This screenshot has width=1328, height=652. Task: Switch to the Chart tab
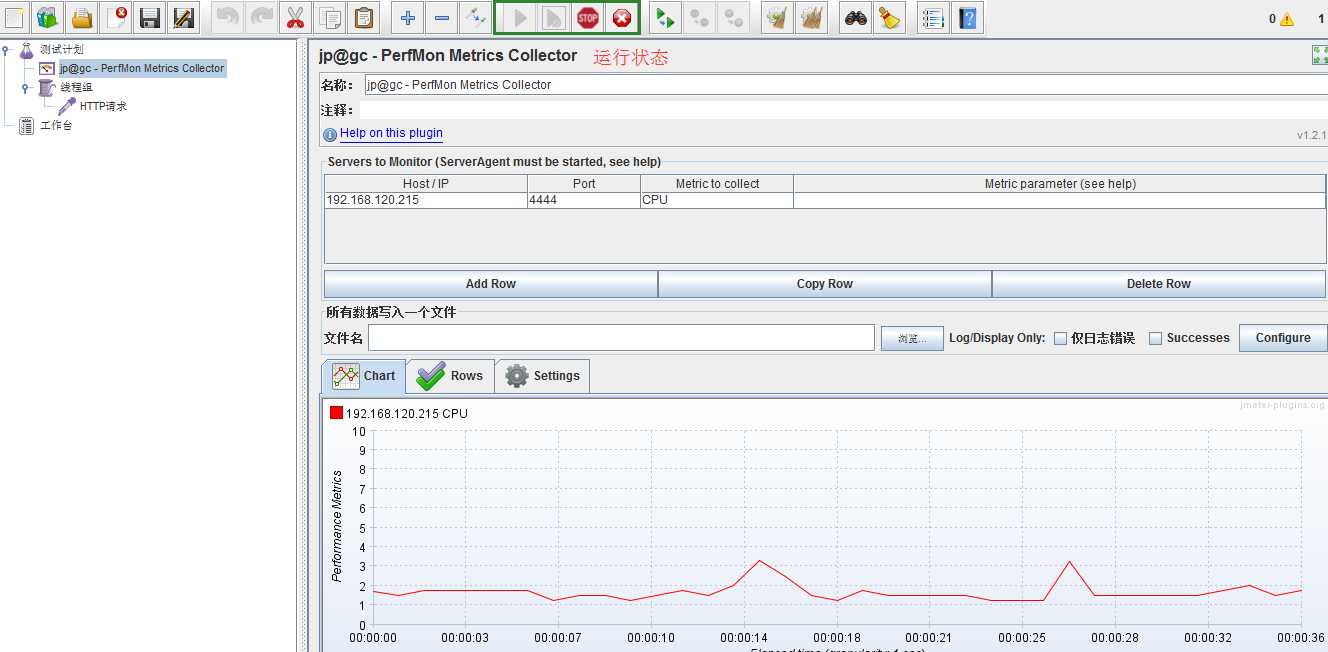point(364,376)
